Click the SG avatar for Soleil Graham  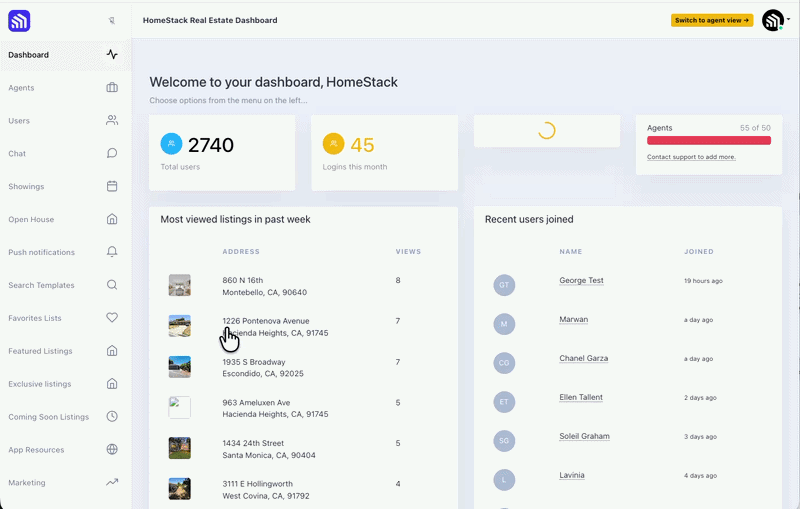(504, 441)
